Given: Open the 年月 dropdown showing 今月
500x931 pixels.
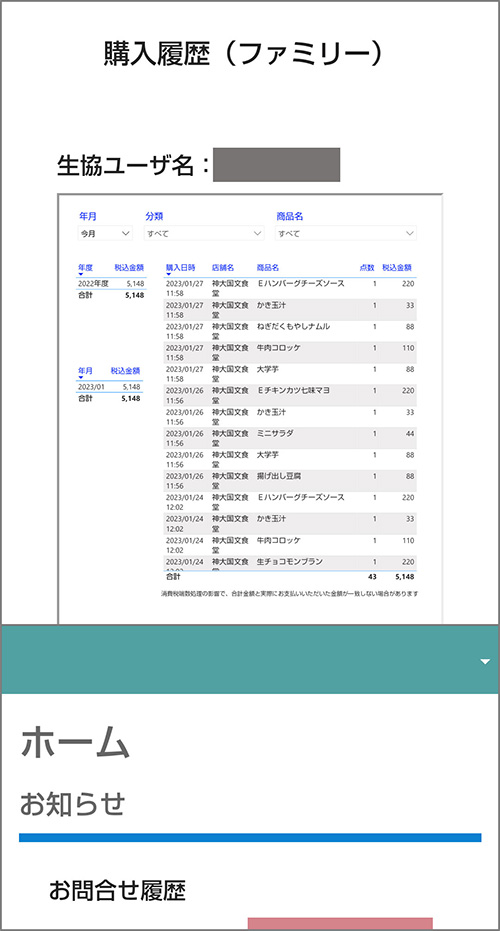Looking at the screenshot, I should [x=105, y=233].
